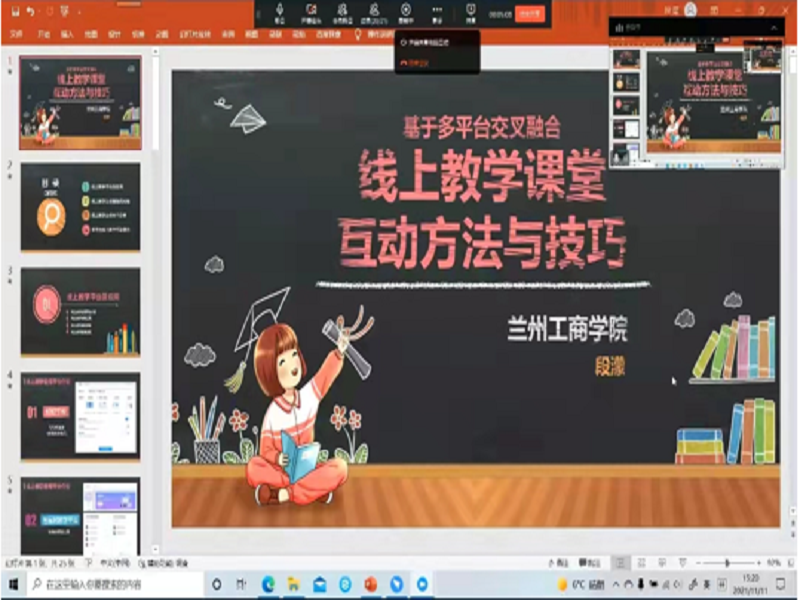Open the 文件 ribbon tab

coord(15,33)
